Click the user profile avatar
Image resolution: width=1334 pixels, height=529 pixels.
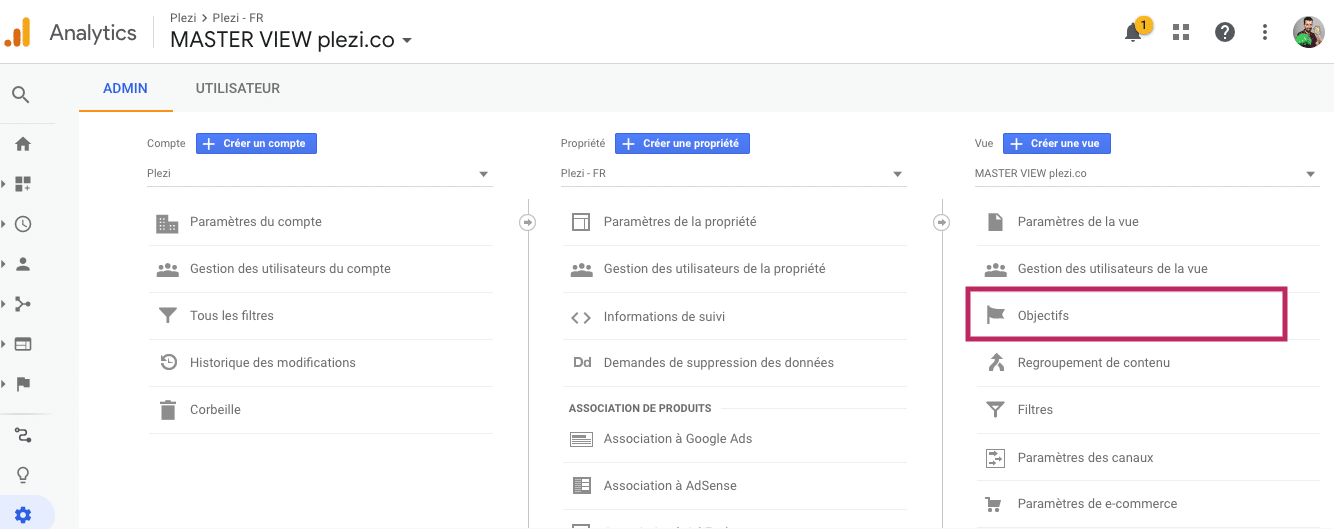coord(1308,32)
